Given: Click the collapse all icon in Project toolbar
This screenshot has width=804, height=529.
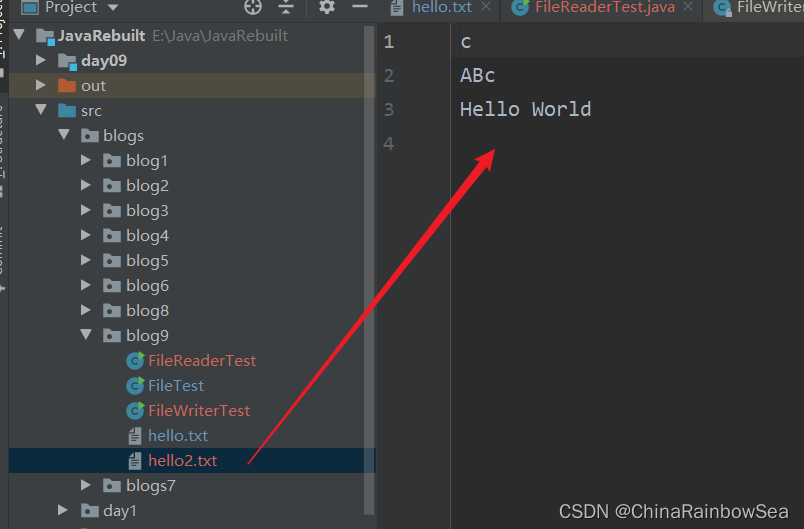Looking at the screenshot, I should tap(286, 7).
